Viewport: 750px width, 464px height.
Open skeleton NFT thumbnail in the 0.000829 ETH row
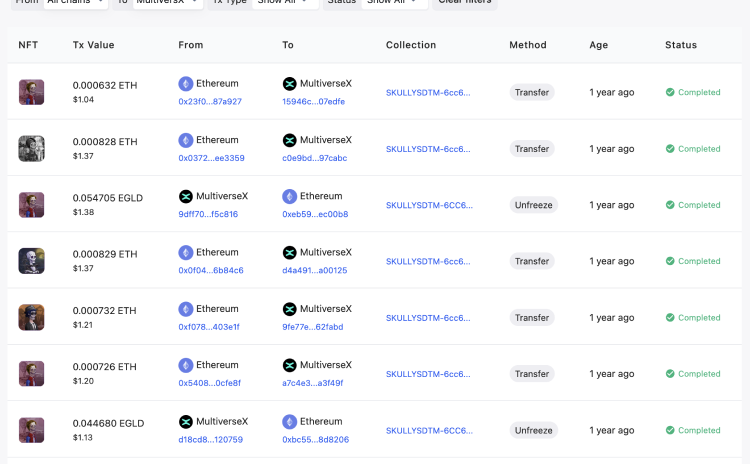[32, 261]
